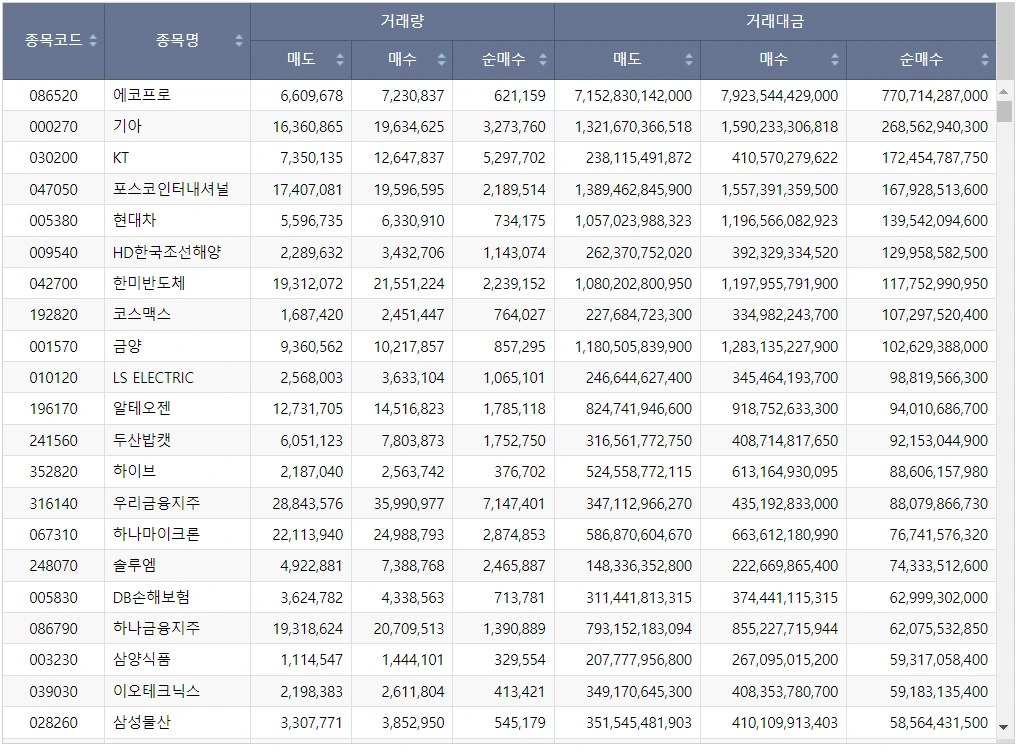
Task: Click value 6,609,678 in 에코프로 row
Action: 312,96
